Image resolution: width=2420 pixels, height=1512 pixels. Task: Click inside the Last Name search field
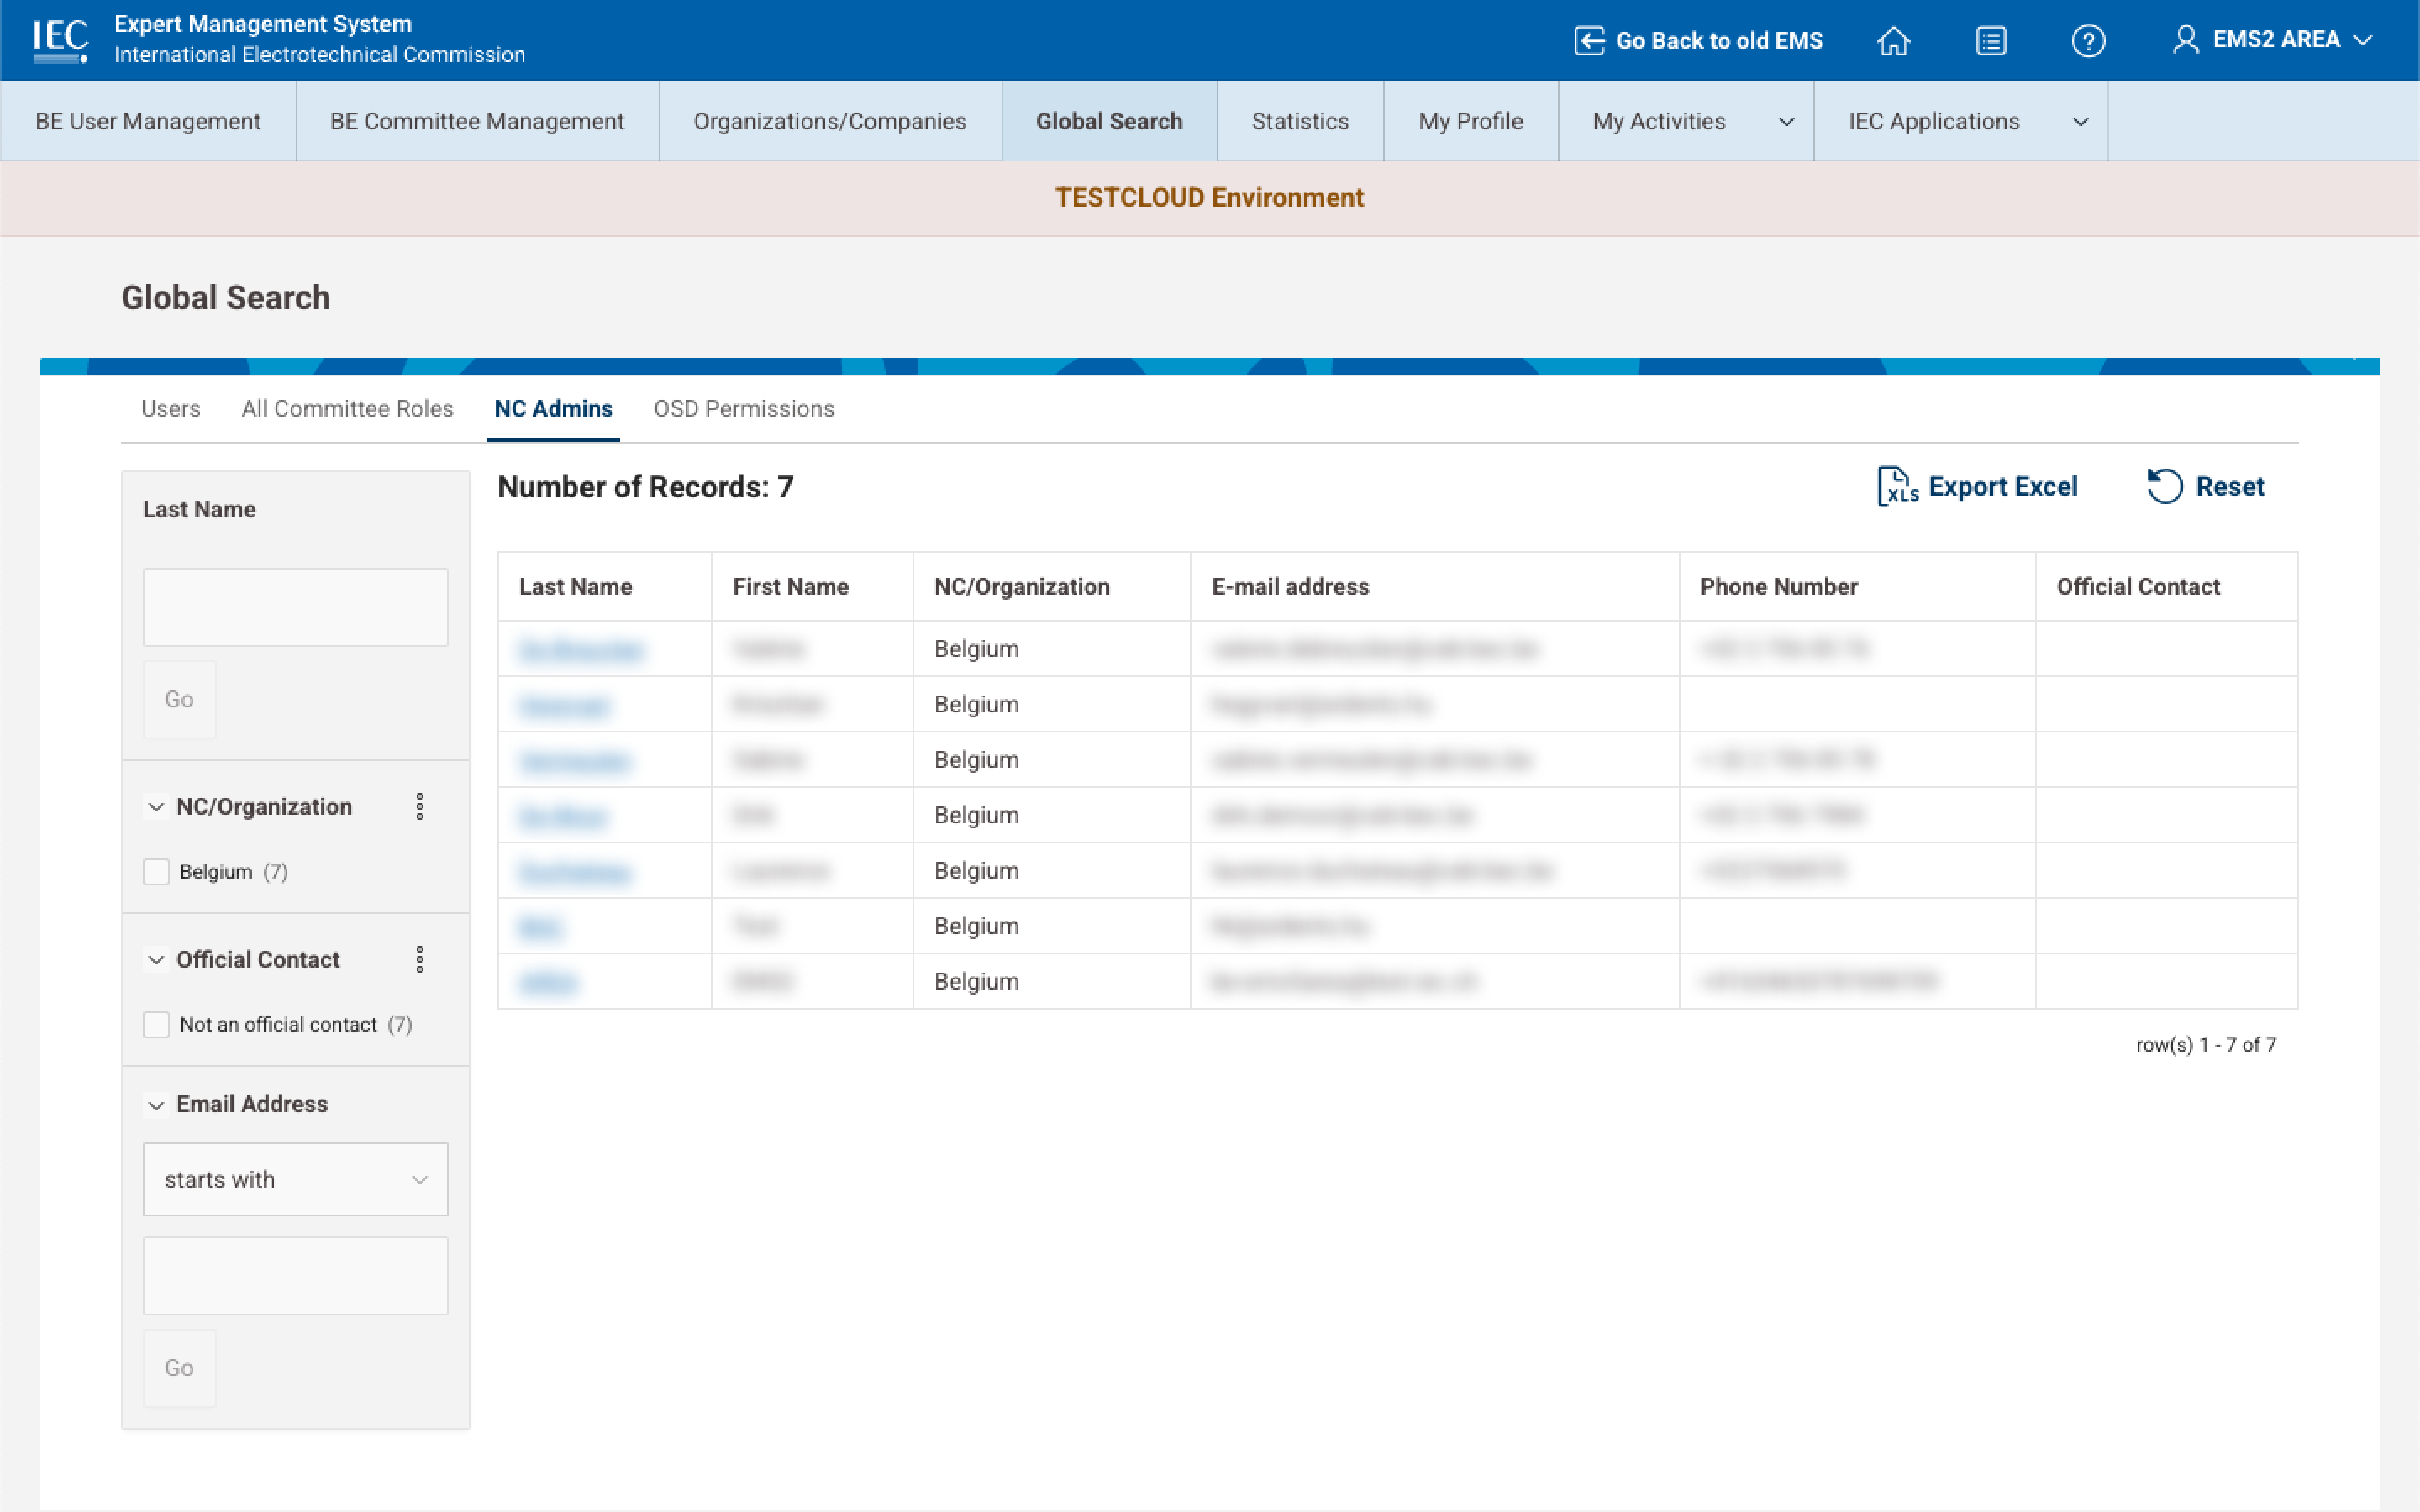point(295,606)
